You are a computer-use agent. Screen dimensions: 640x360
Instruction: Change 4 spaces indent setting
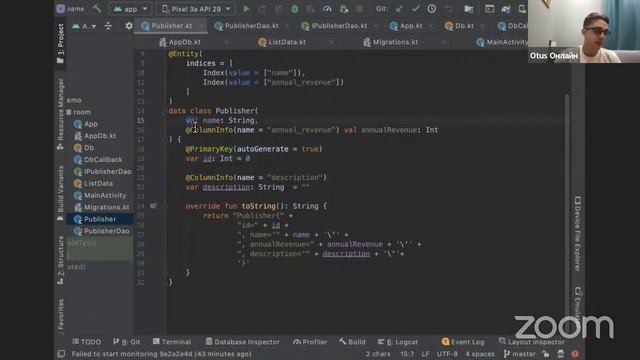pyautogui.click(x=480, y=354)
